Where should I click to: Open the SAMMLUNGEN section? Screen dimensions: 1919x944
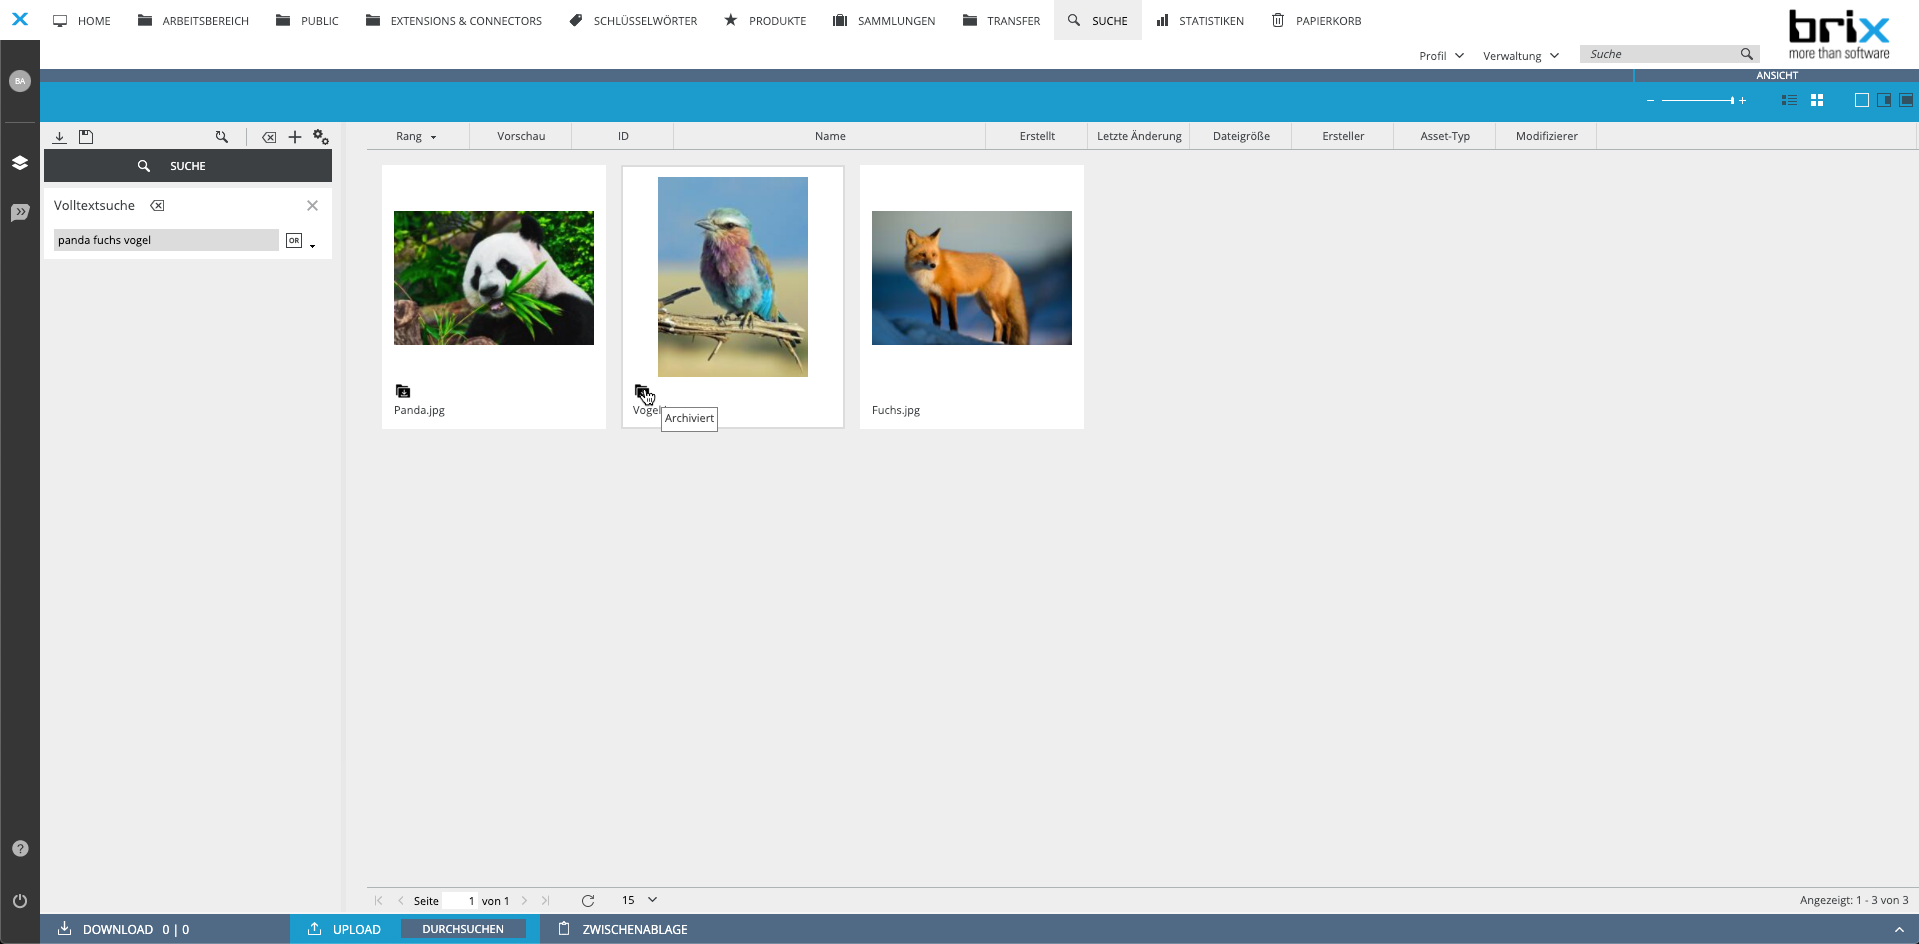point(884,20)
